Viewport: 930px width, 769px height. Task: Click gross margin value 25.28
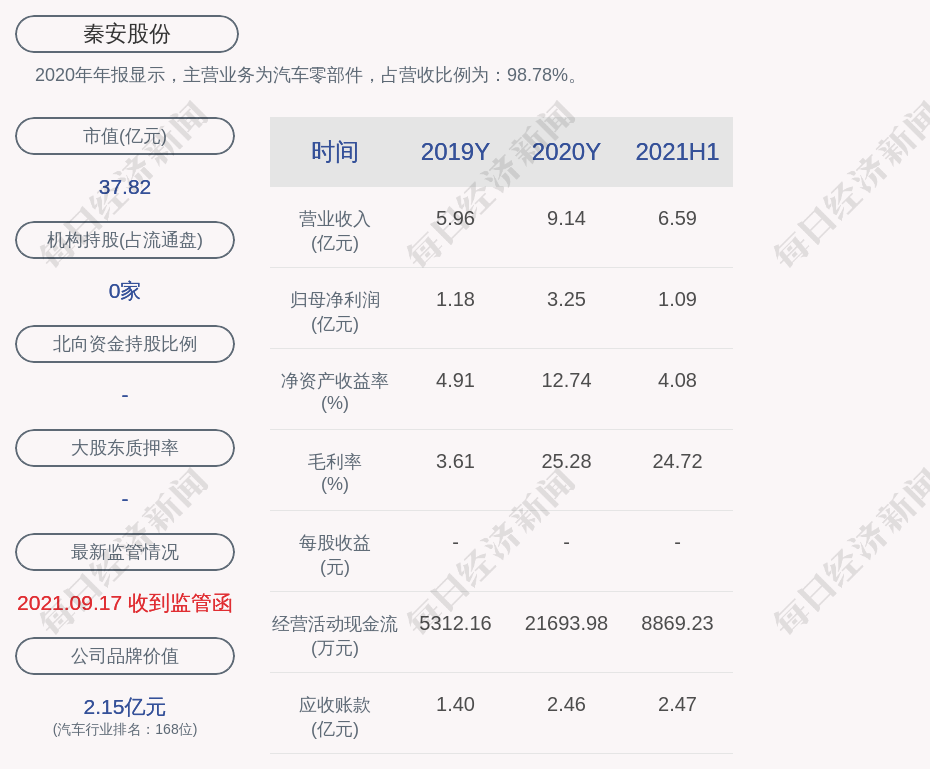click(x=566, y=461)
